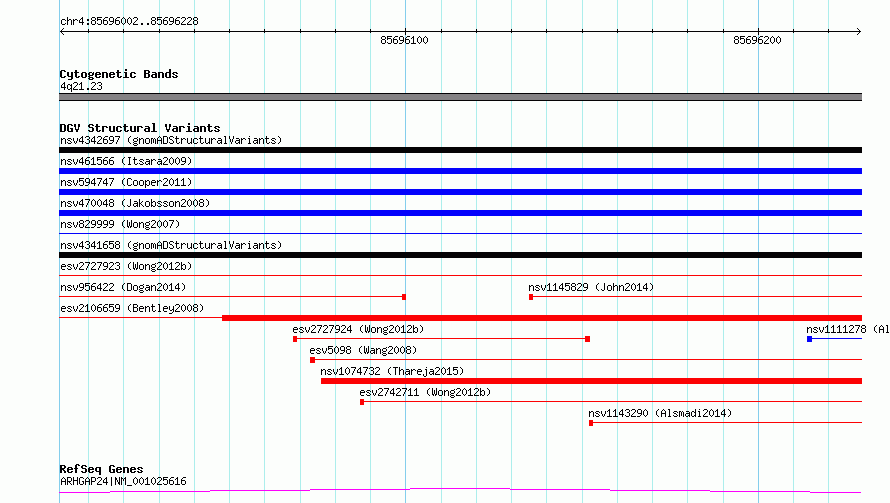Click the red start marker of esv2727924
890x503 pixels.
[295, 339]
